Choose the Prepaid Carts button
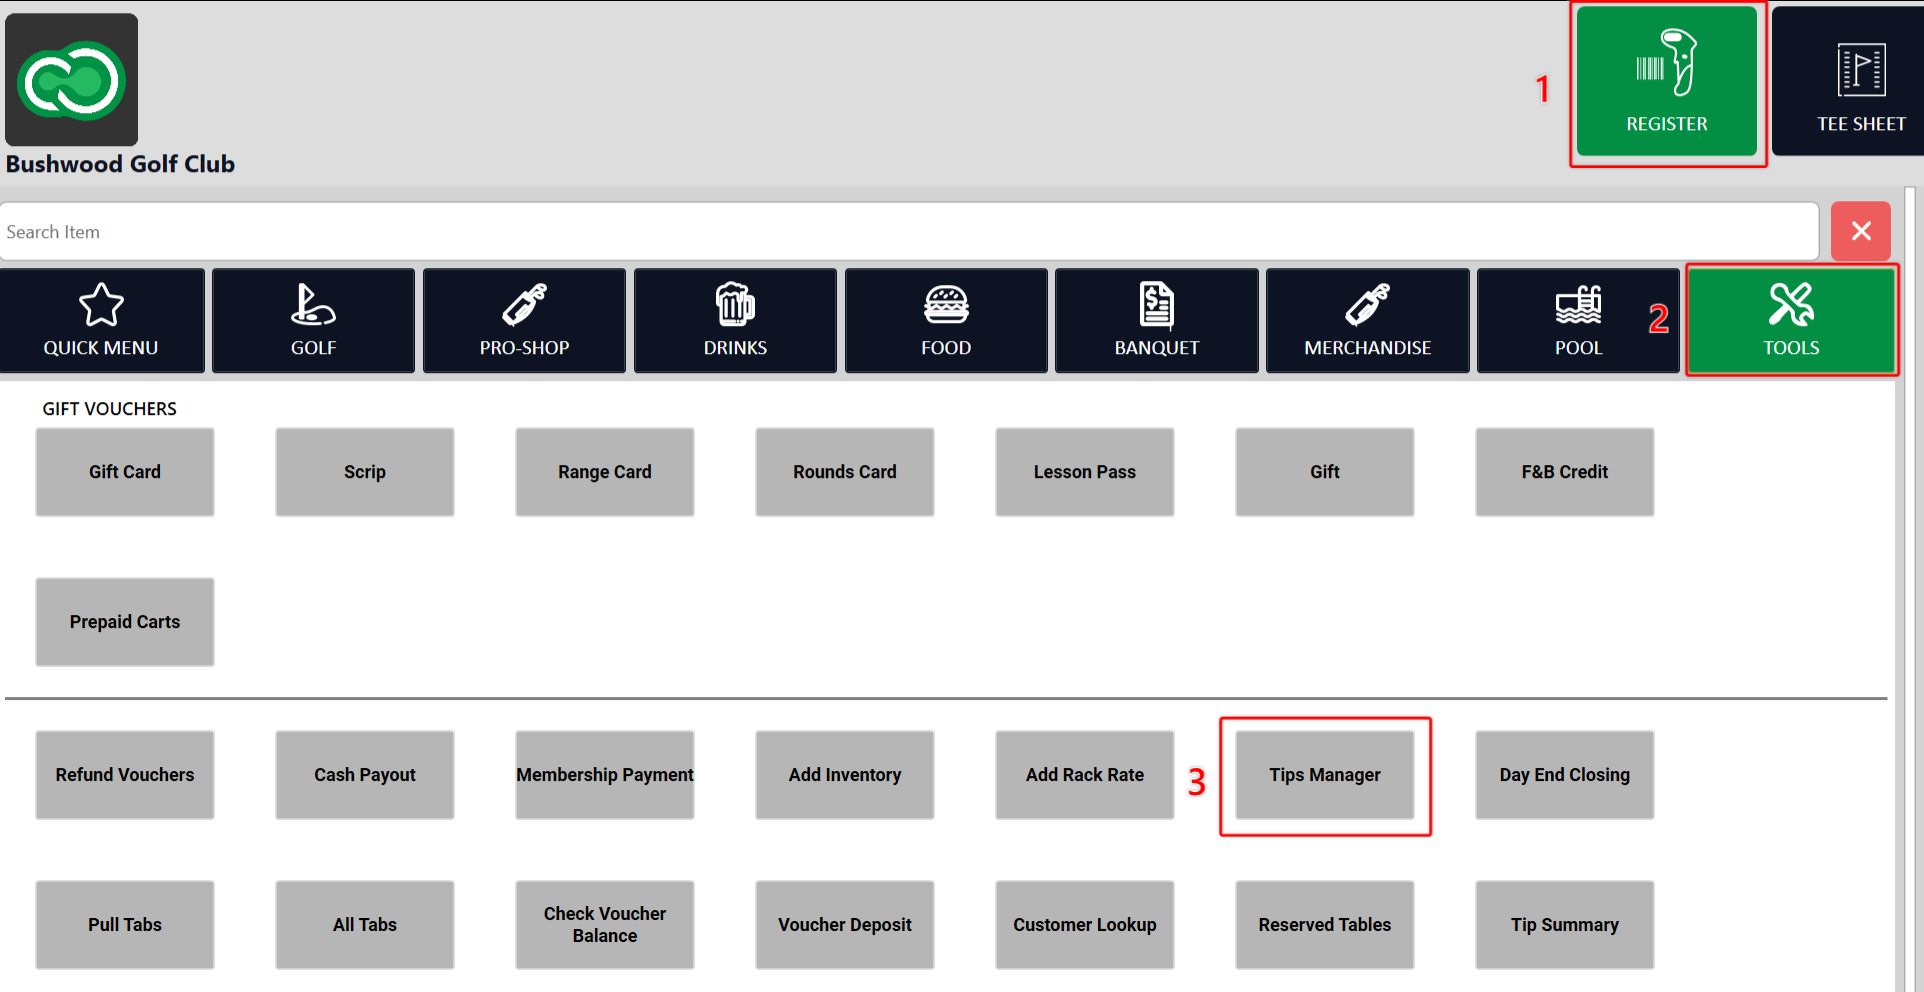Image resolution: width=1924 pixels, height=992 pixels. pos(125,622)
